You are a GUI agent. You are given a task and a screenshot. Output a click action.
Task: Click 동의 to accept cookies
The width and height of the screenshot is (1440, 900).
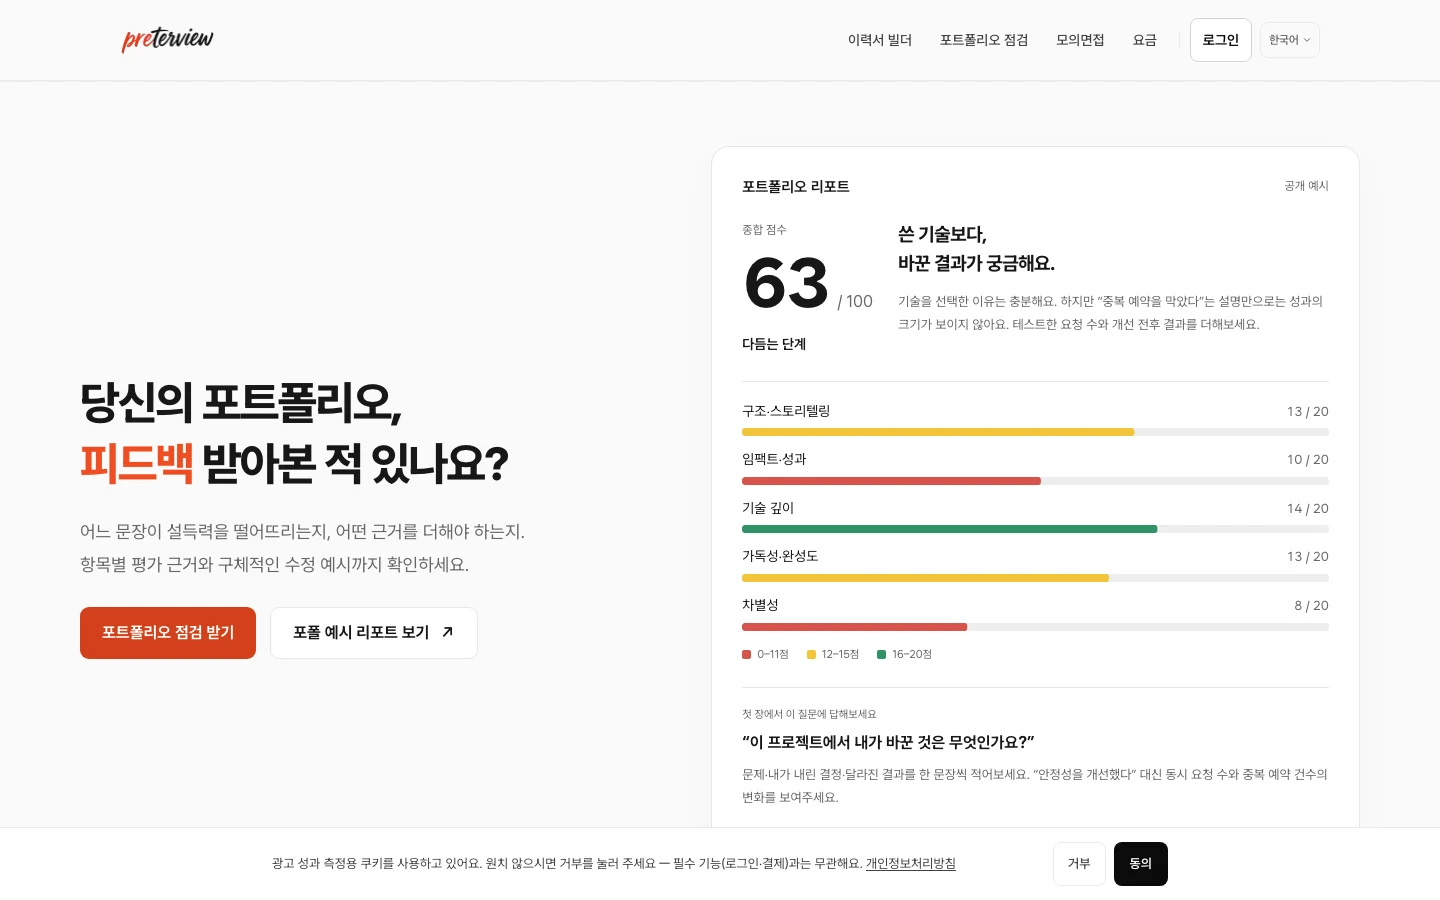1141,864
